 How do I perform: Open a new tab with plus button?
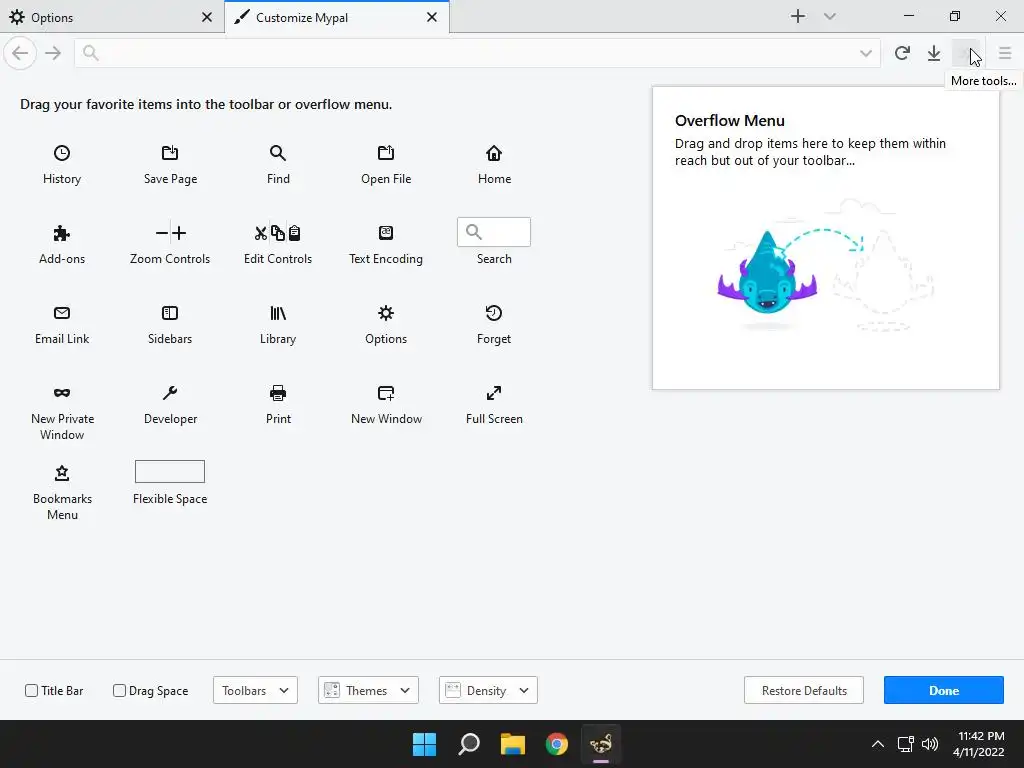pyautogui.click(x=797, y=16)
